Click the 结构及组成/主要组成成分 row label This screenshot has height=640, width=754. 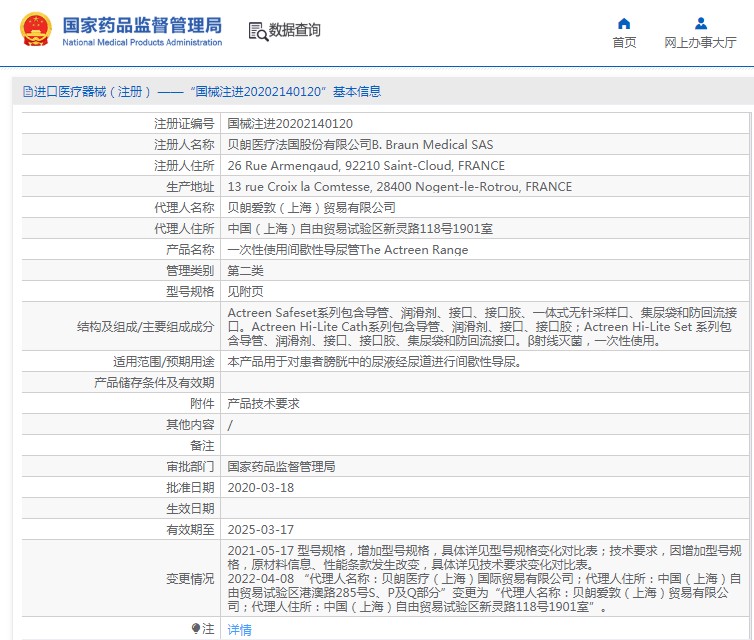pyautogui.click(x=146, y=327)
